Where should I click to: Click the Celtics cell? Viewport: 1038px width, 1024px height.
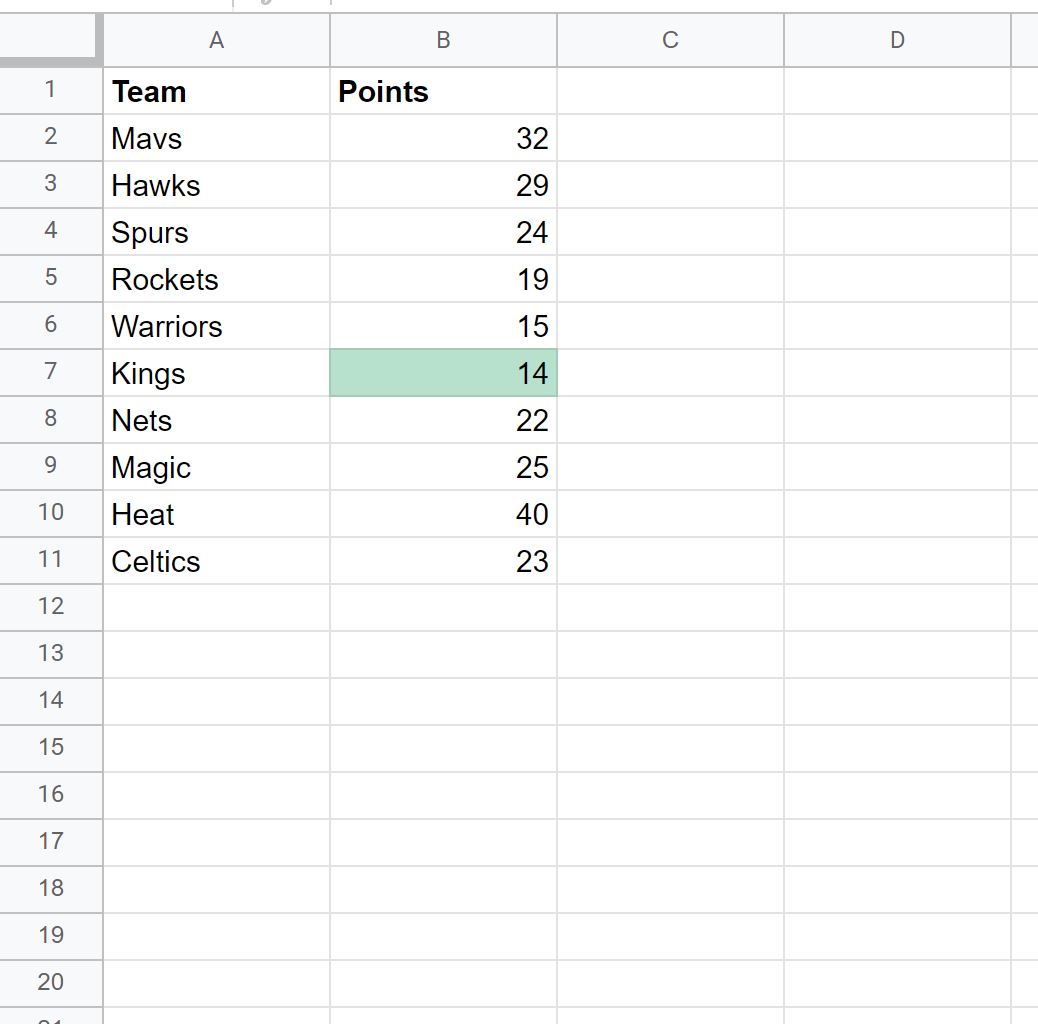click(x=216, y=561)
